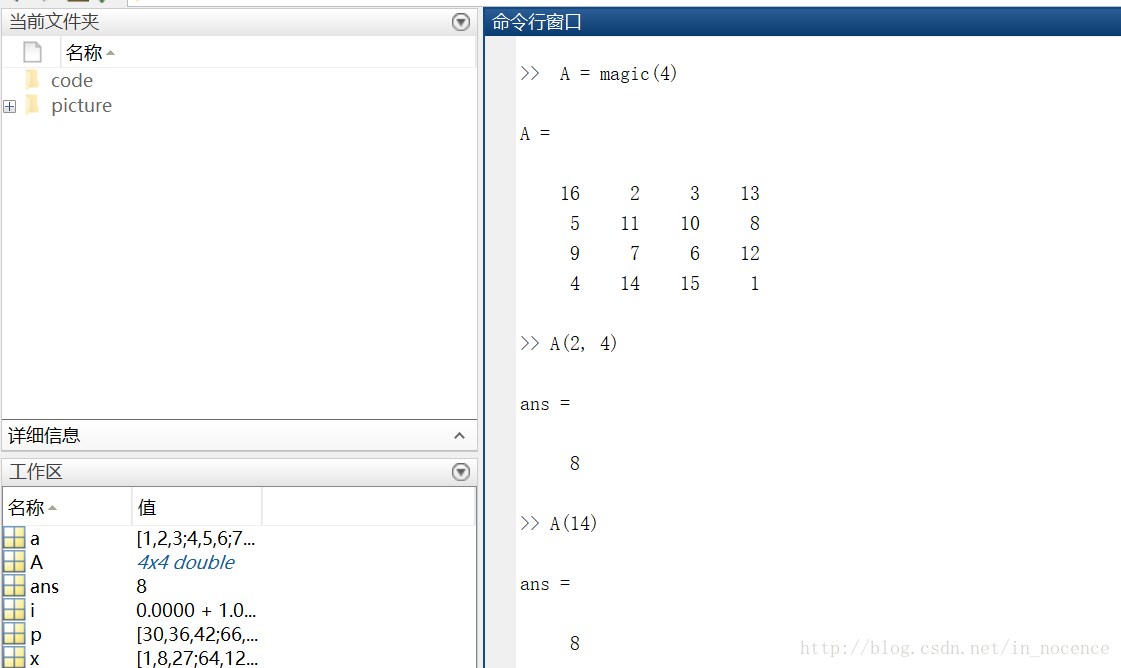This screenshot has width=1121, height=668.
Task: Click the ans variable icon in workspace
Action: (14, 587)
